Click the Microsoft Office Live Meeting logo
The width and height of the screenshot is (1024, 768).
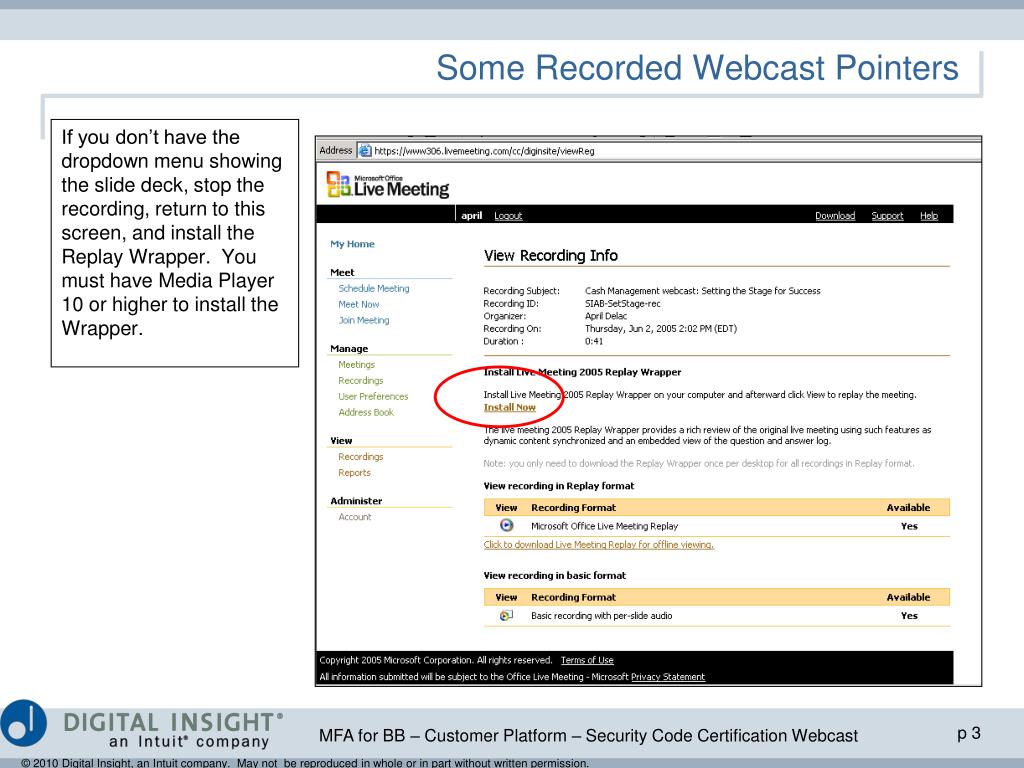point(388,185)
